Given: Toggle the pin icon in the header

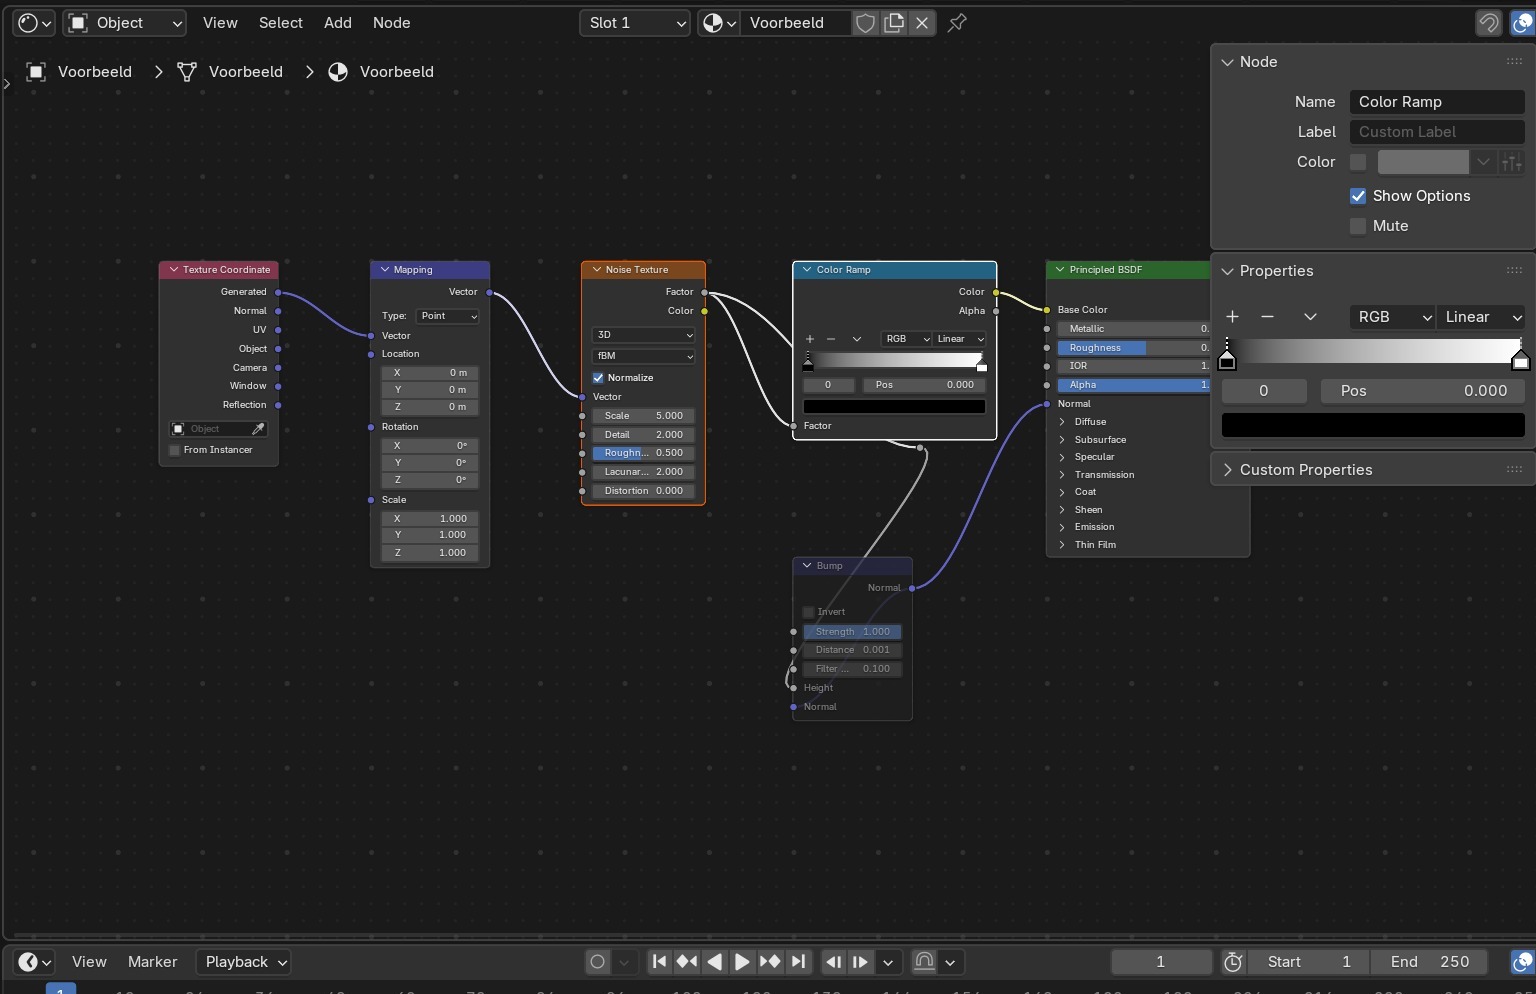Looking at the screenshot, I should click(957, 22).
